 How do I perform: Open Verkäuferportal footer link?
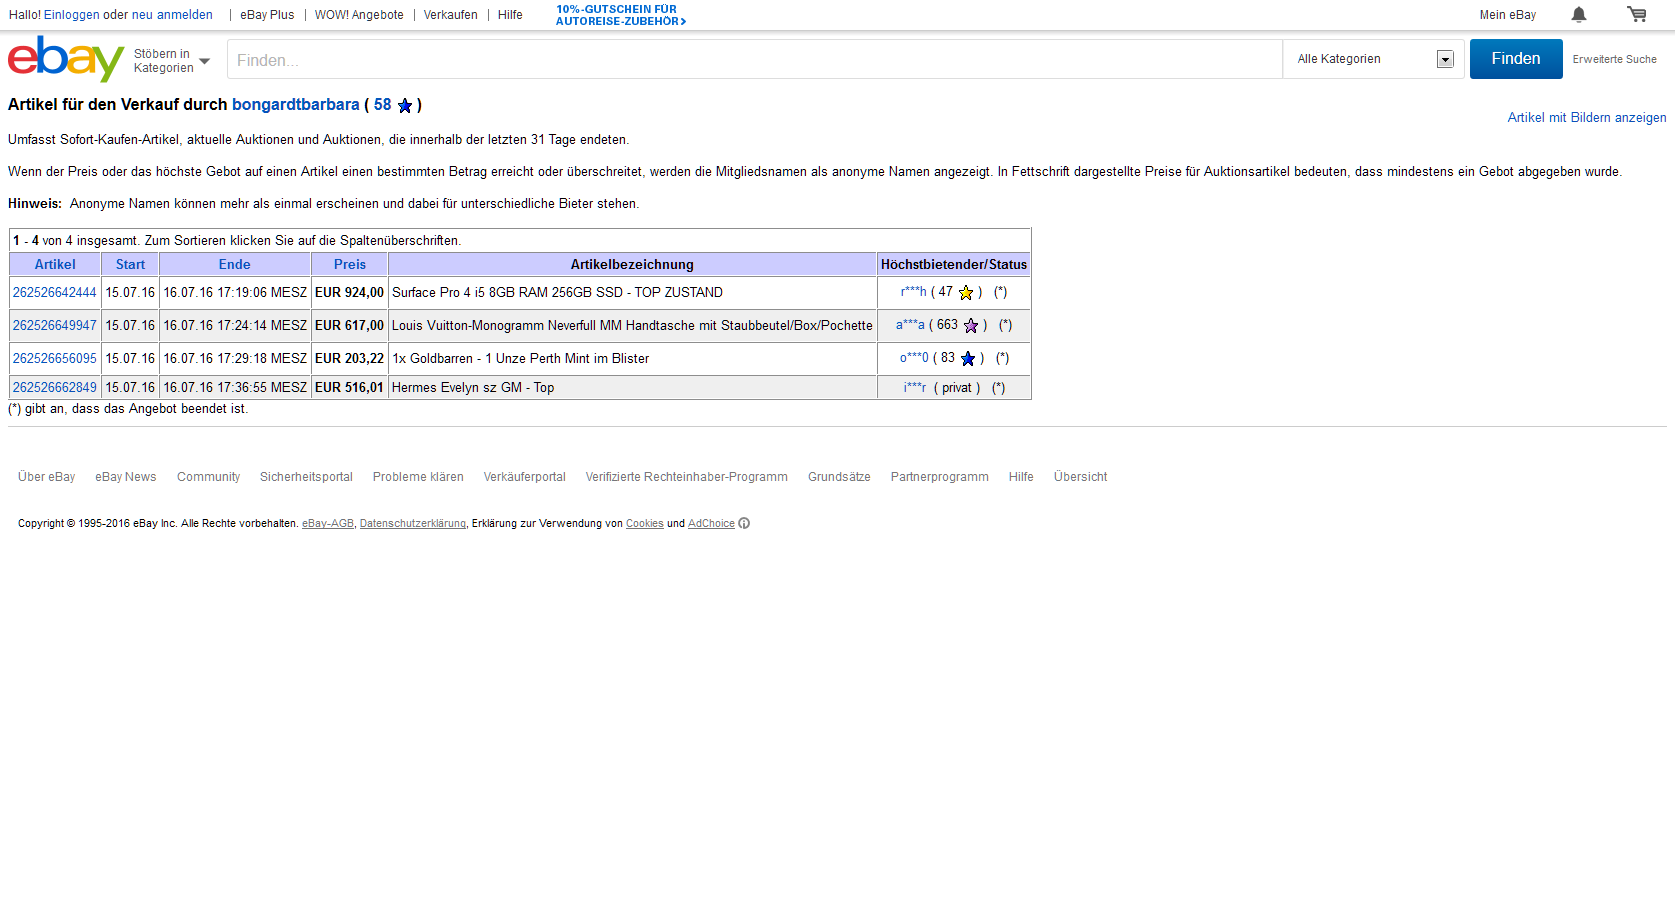click(x=525, y=477)
